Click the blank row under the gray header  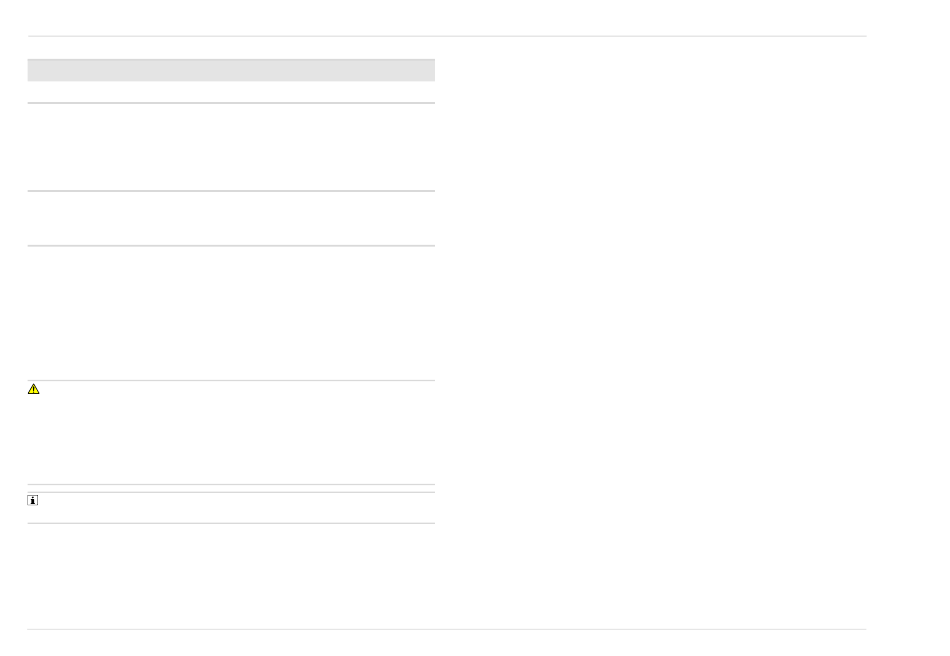coord(231,92)
